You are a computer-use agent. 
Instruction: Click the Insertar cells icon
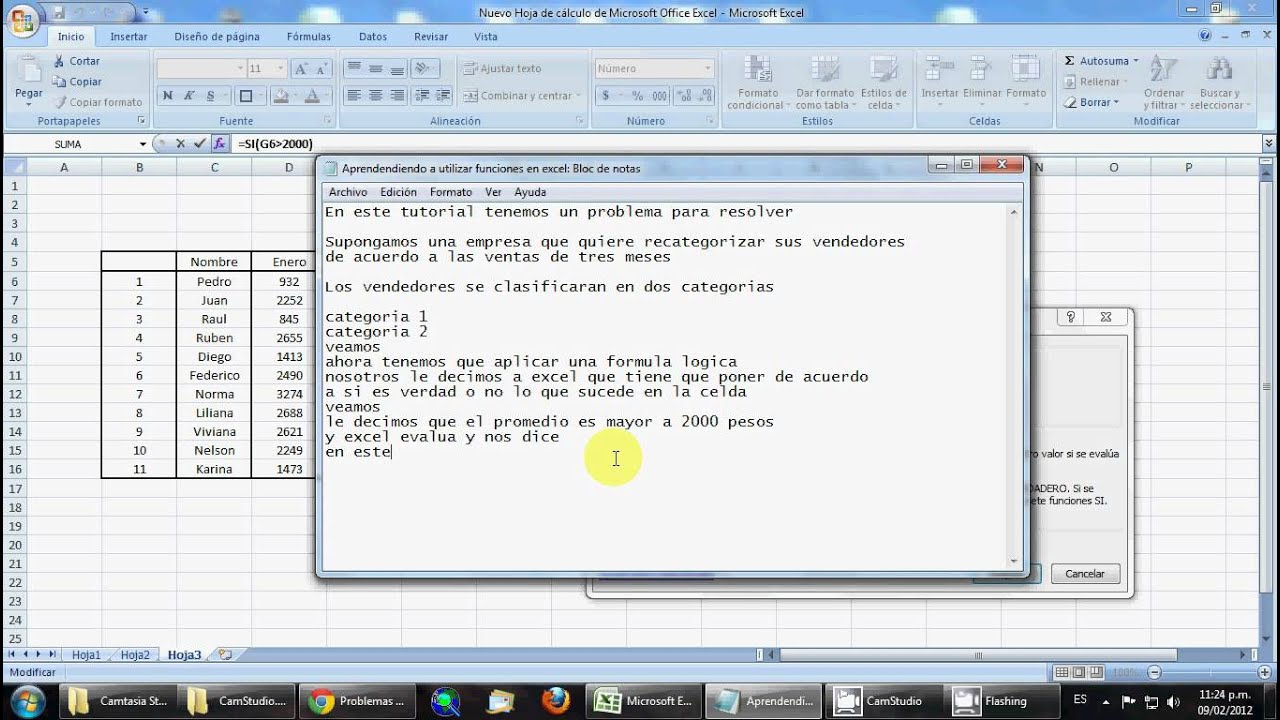939,70
